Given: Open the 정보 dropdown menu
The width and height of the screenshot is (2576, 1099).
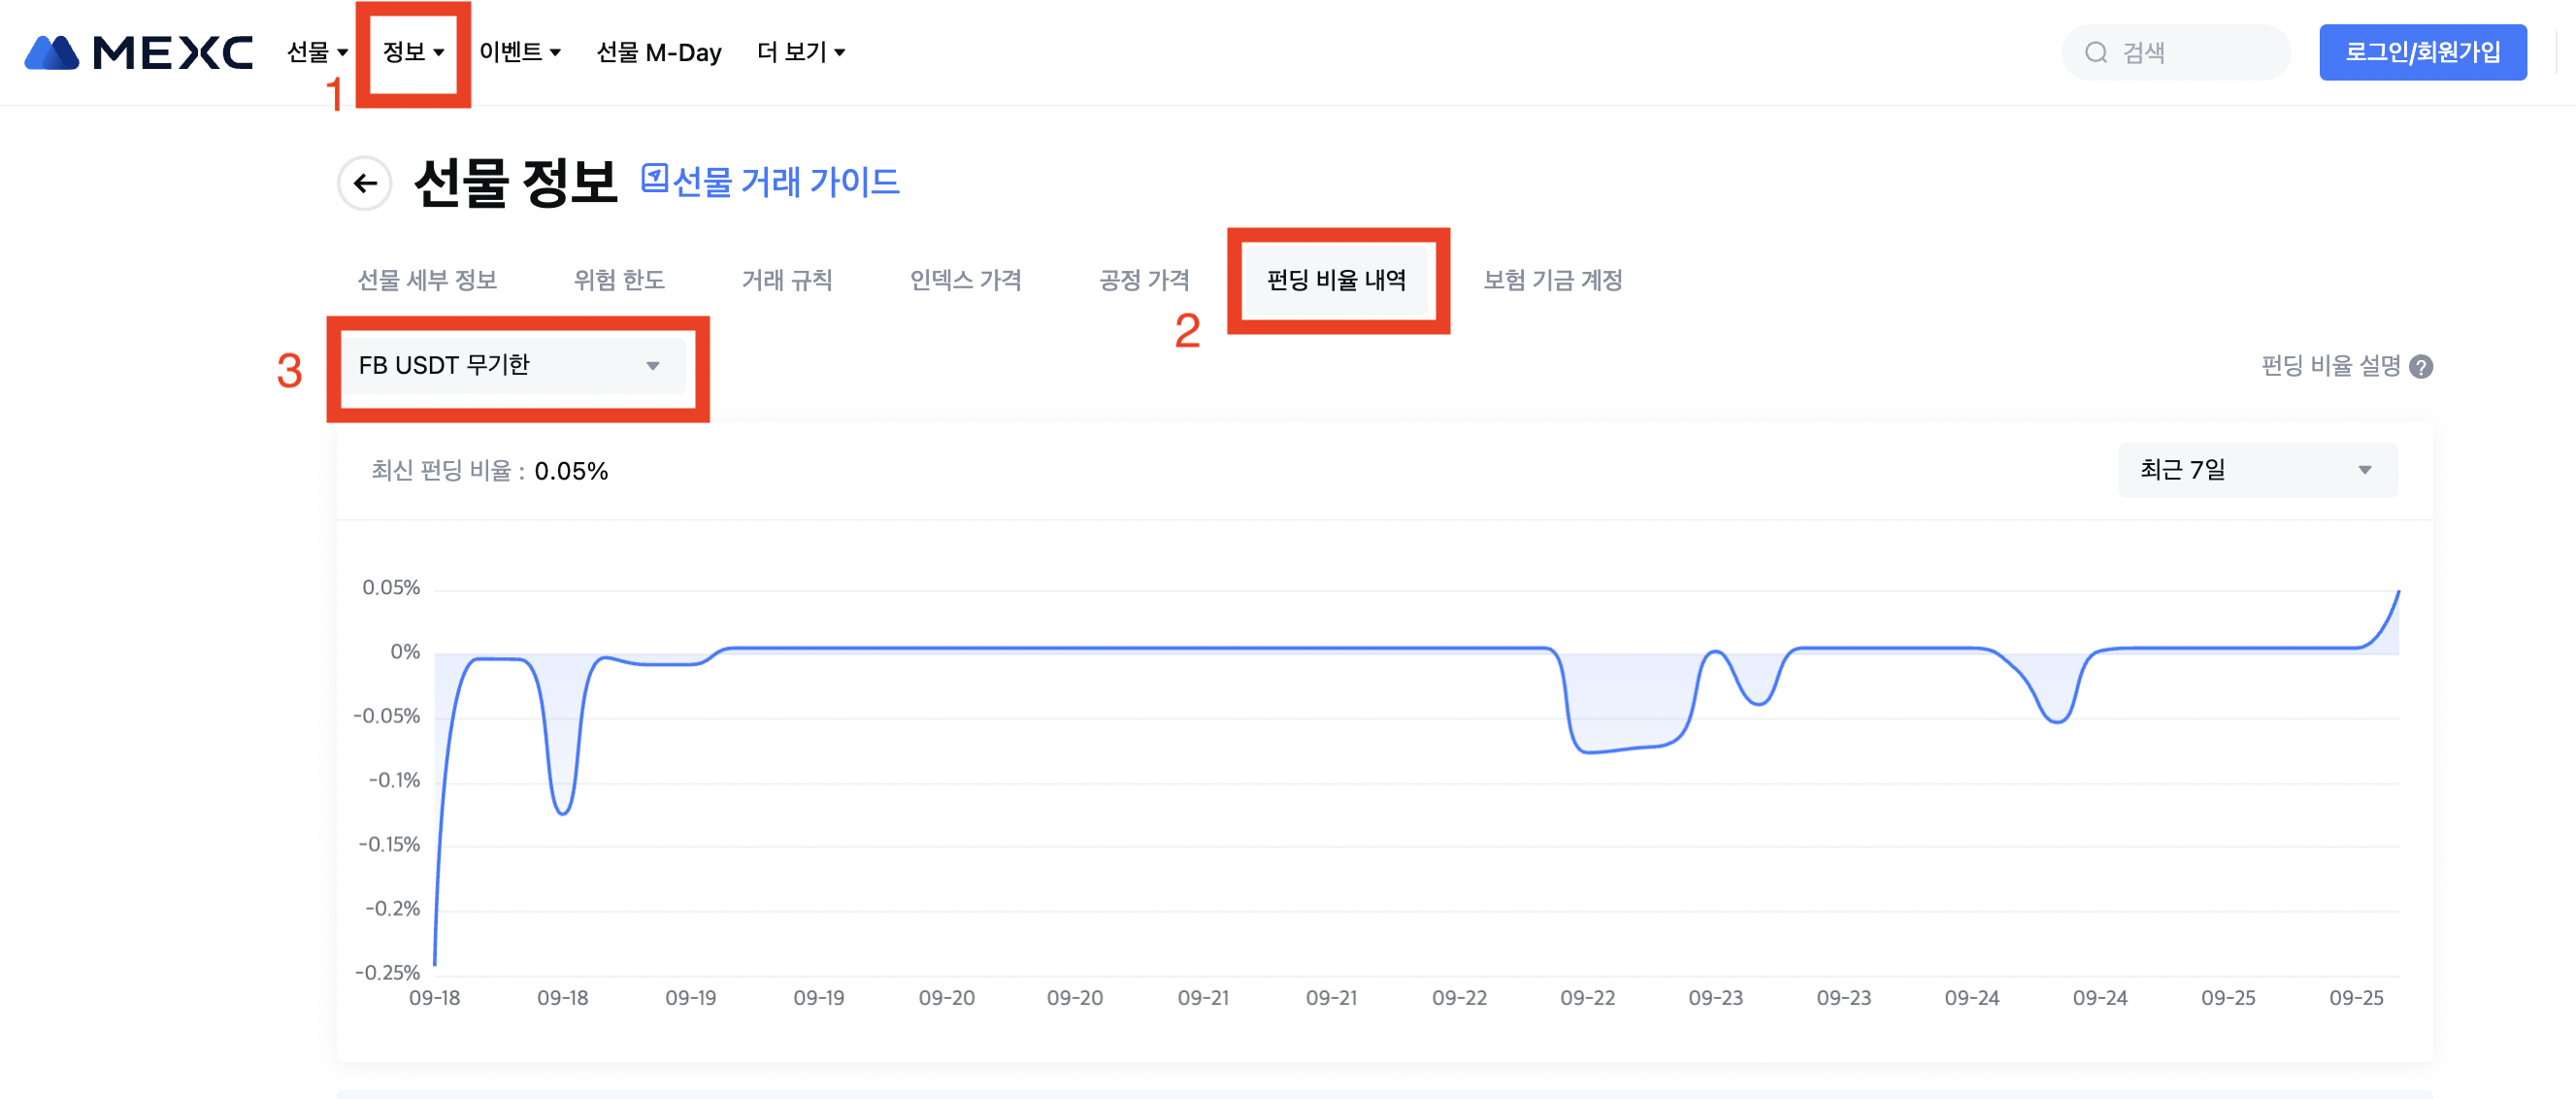Looking at the screenshot, I should pyautogui.click(x=412, y=52).
